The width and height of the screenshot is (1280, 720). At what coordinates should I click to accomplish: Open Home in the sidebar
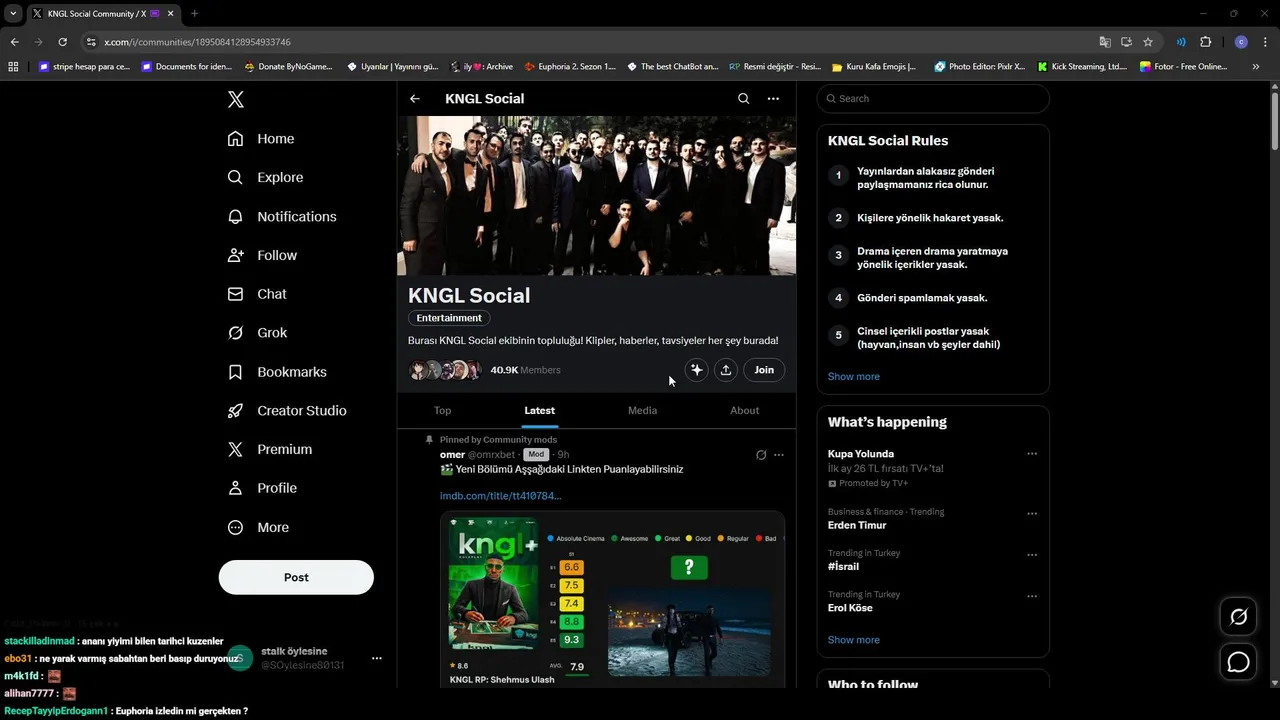tap(261, 139)
